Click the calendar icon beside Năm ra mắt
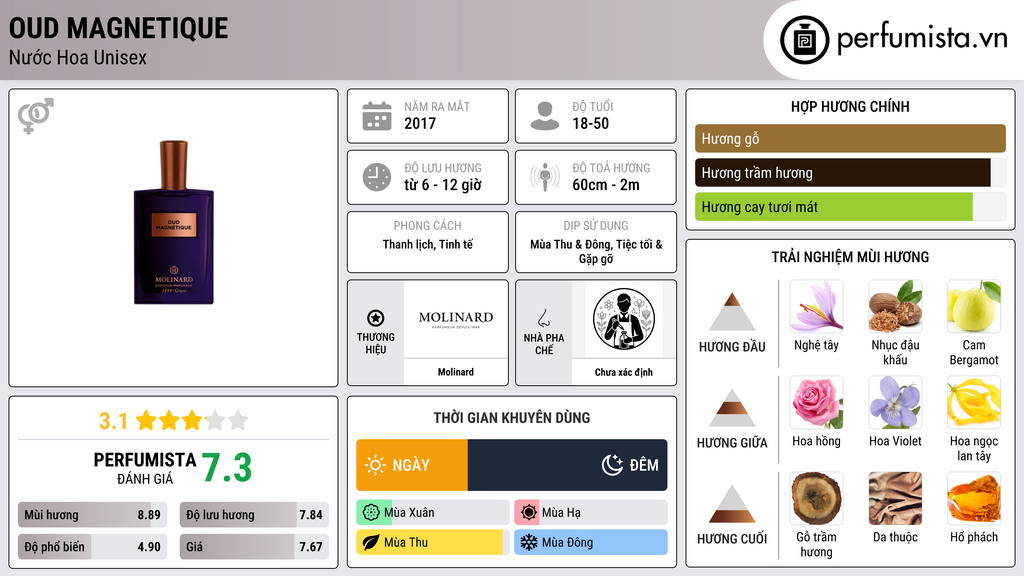The width and height of the screenshot is (1024, 576). tap(377, 116)
